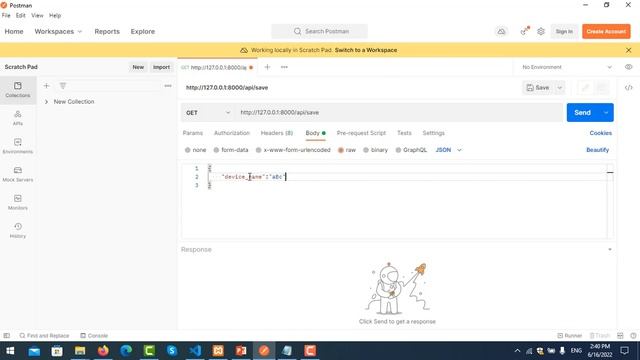The height and width of the screenshot is (360, 640).
Task: Open Find and Replace
Action: pos(44,336)
